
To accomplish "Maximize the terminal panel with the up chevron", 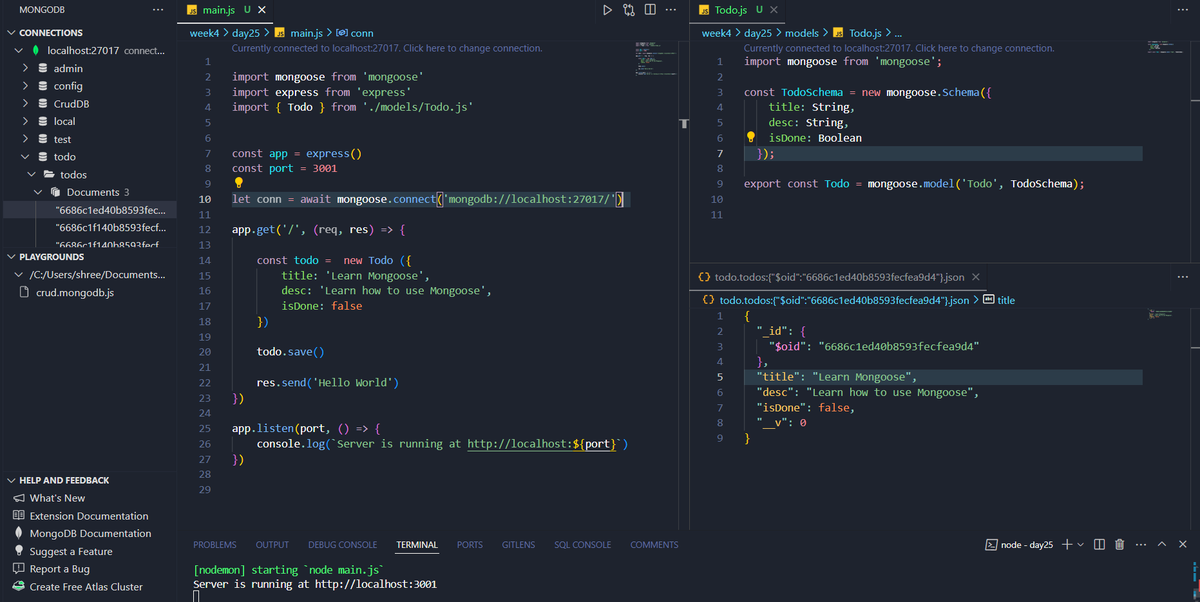I will pyautogui.click(x=1162, y=544).
